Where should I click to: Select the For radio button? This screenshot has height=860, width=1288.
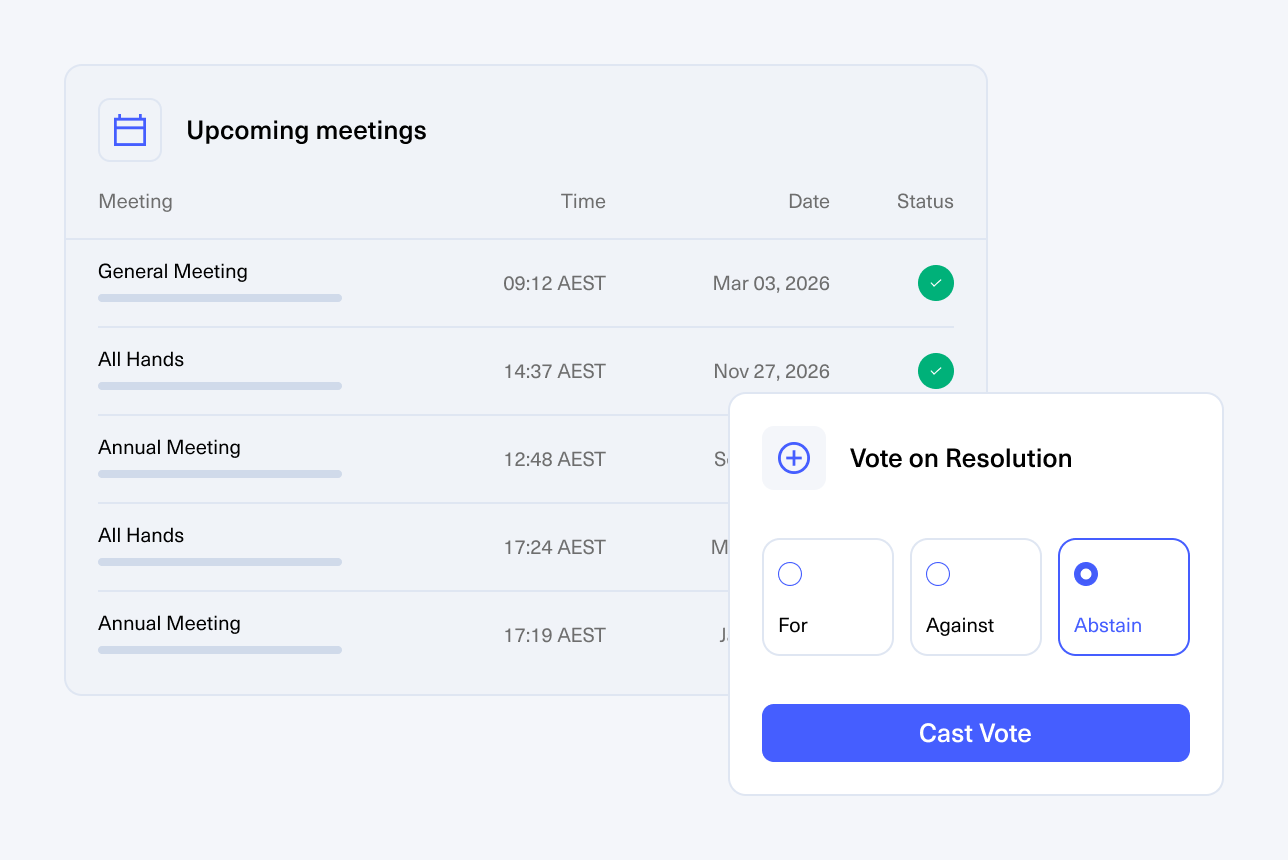tap(828, 597)
